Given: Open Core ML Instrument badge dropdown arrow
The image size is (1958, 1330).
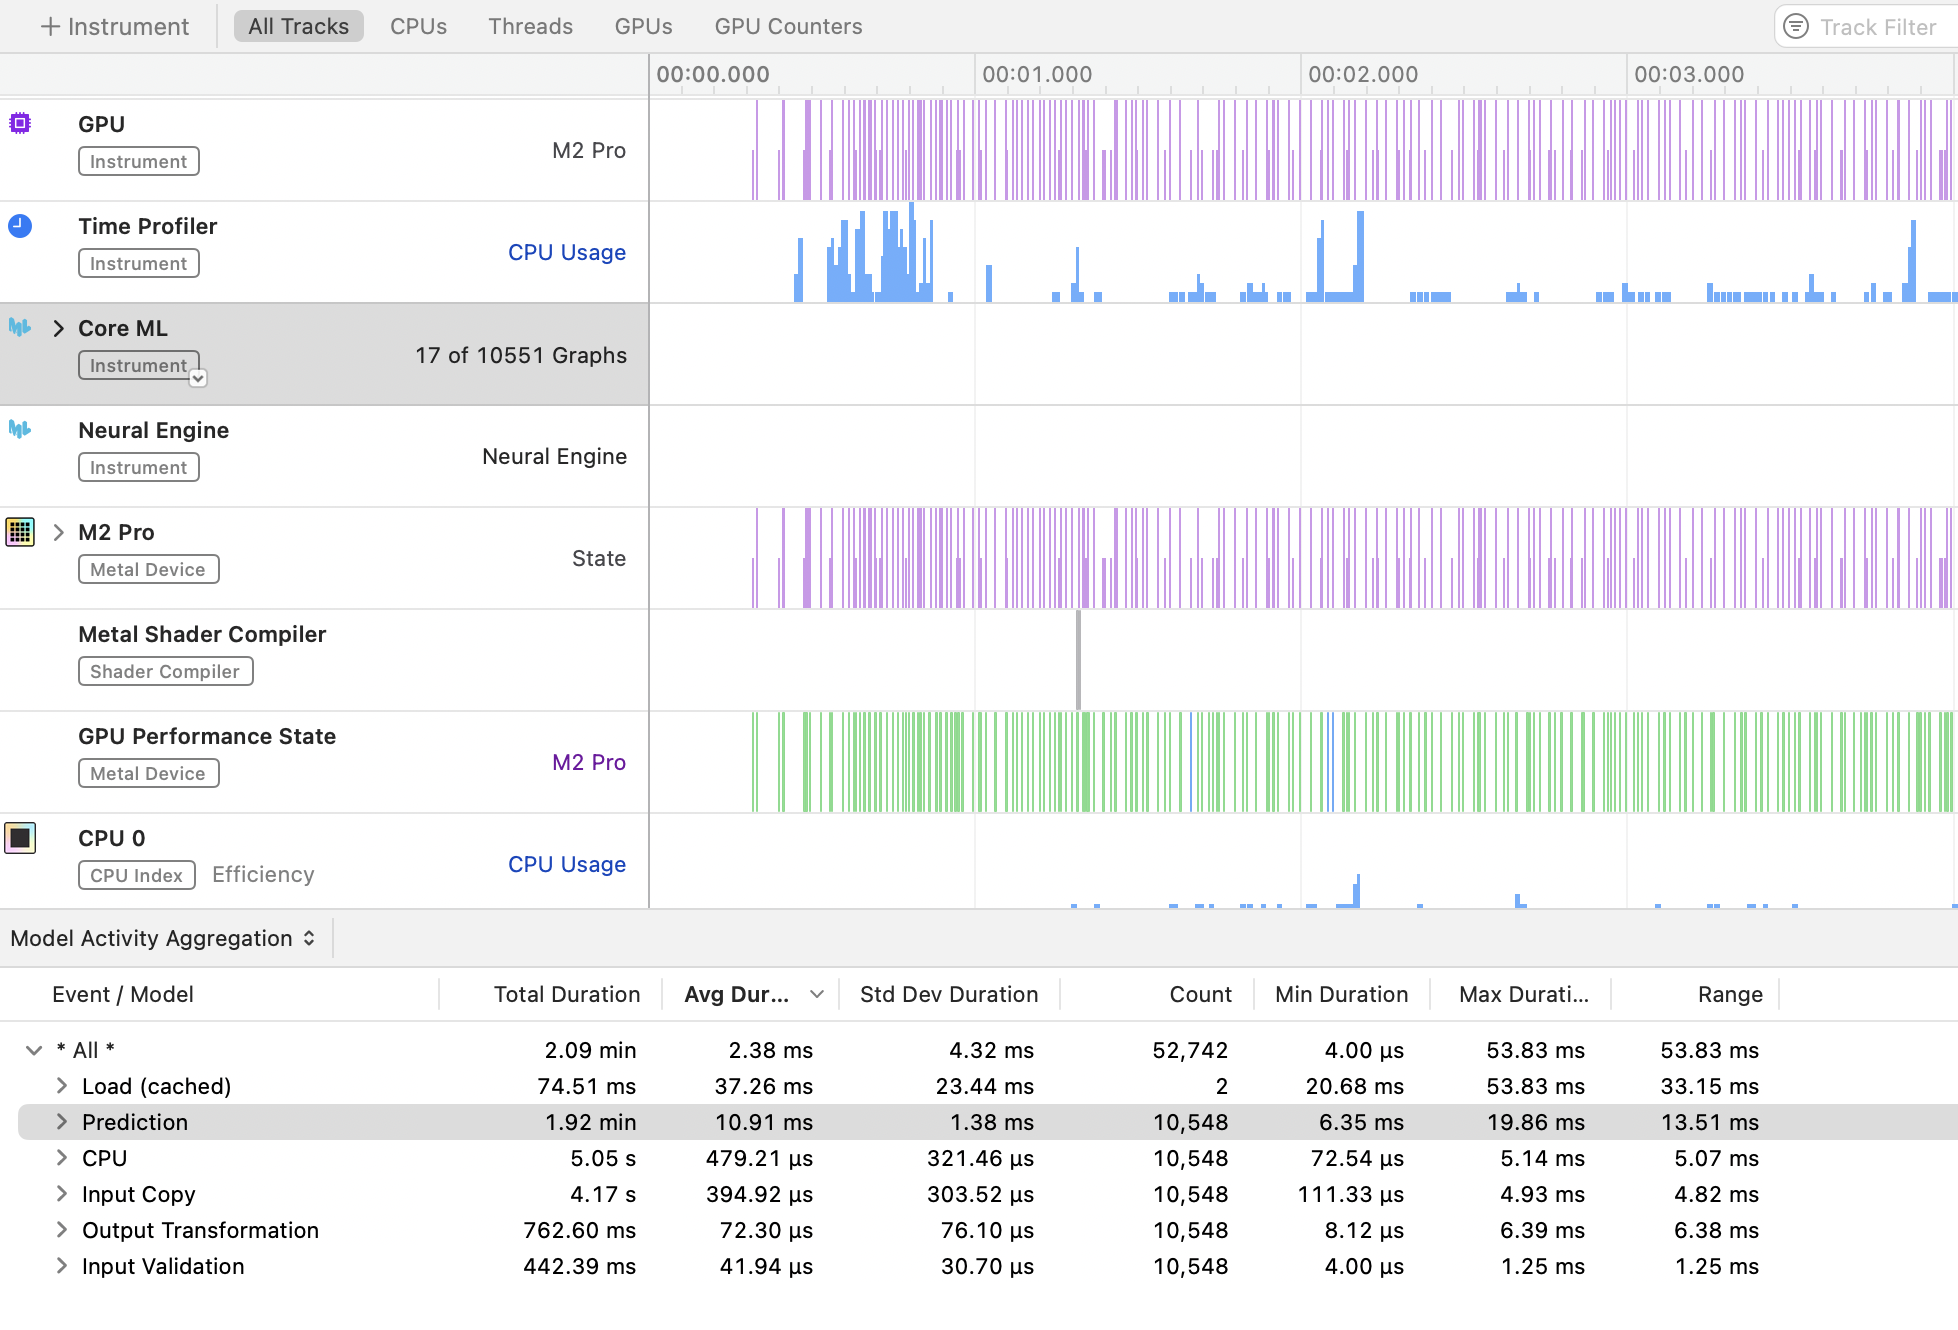Looking at the screenshot, I should pos(198,378).
